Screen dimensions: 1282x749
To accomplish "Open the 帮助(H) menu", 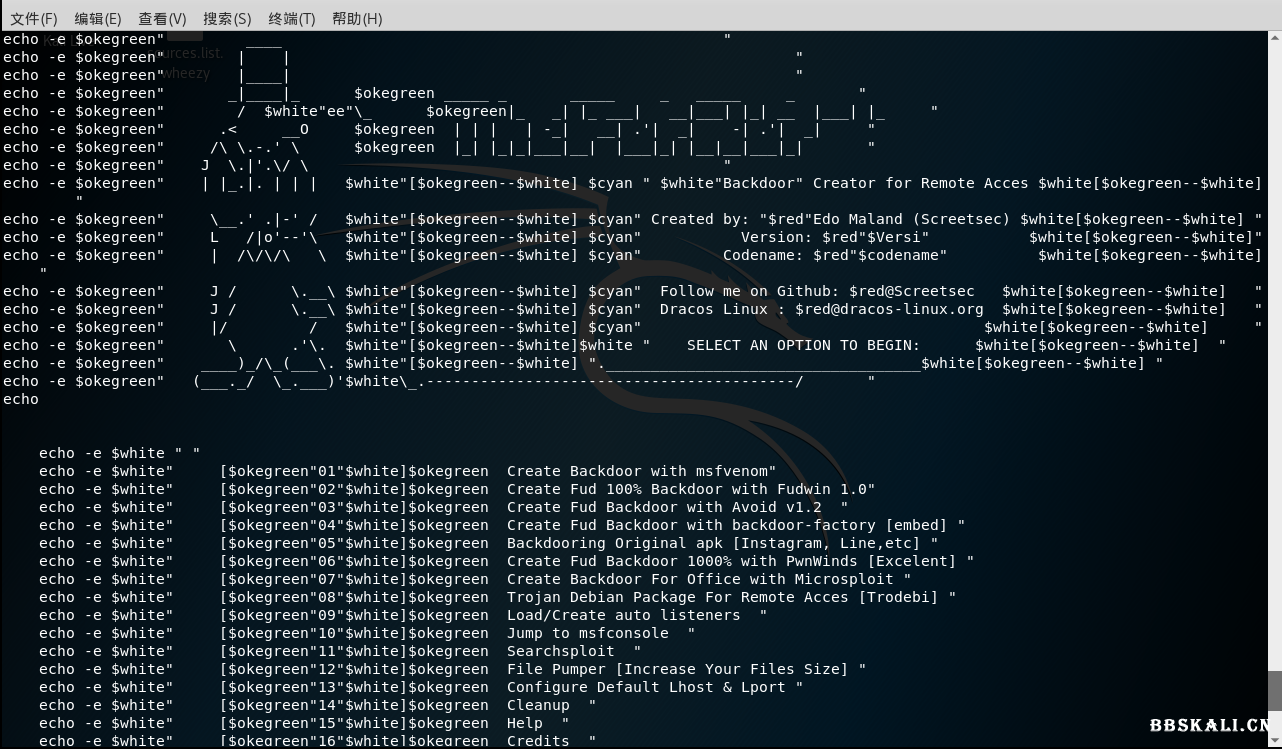I will [357, 18].
